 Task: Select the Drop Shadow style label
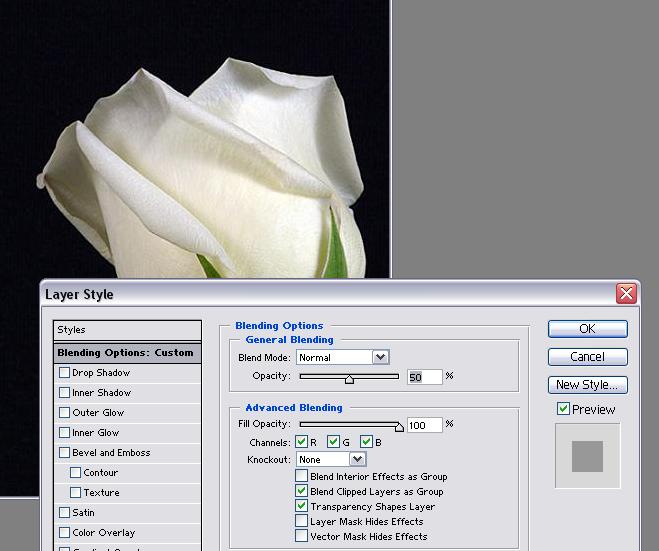coord(101,373)
